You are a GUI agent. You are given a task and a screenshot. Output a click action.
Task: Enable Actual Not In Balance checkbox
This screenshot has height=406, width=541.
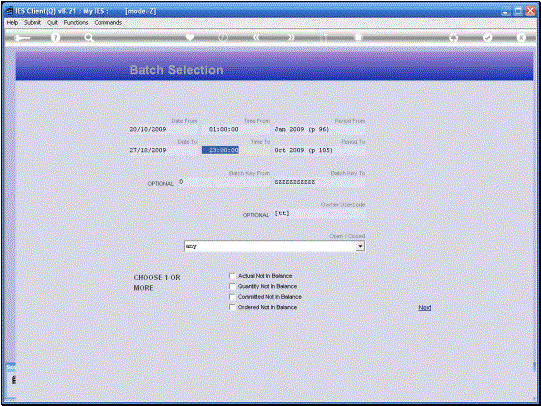(232, 276)
